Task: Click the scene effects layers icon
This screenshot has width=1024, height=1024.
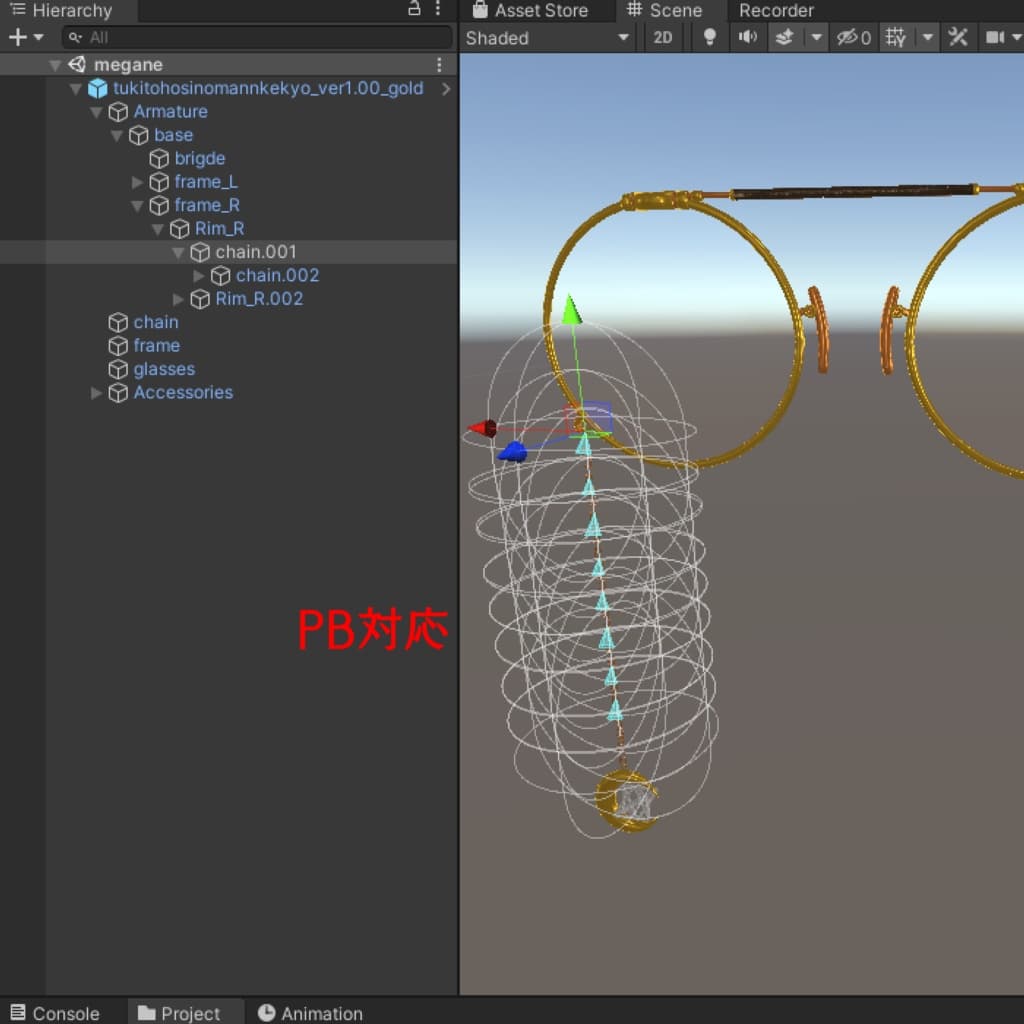Action: click(x=785, y=38)
